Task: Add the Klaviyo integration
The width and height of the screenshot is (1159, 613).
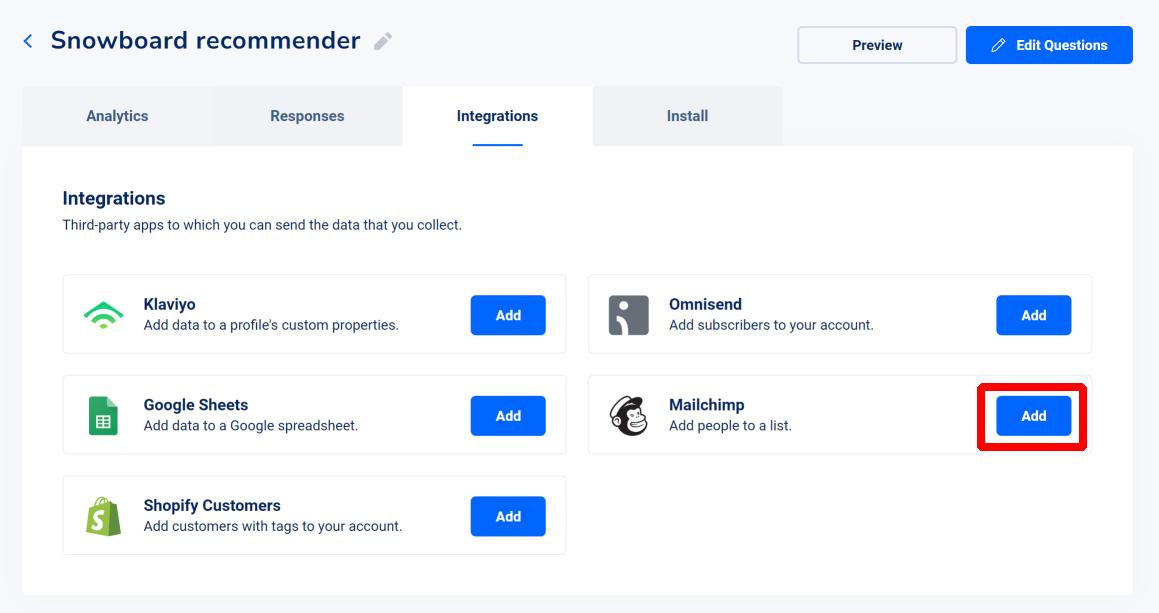Action: pos(508,315)
